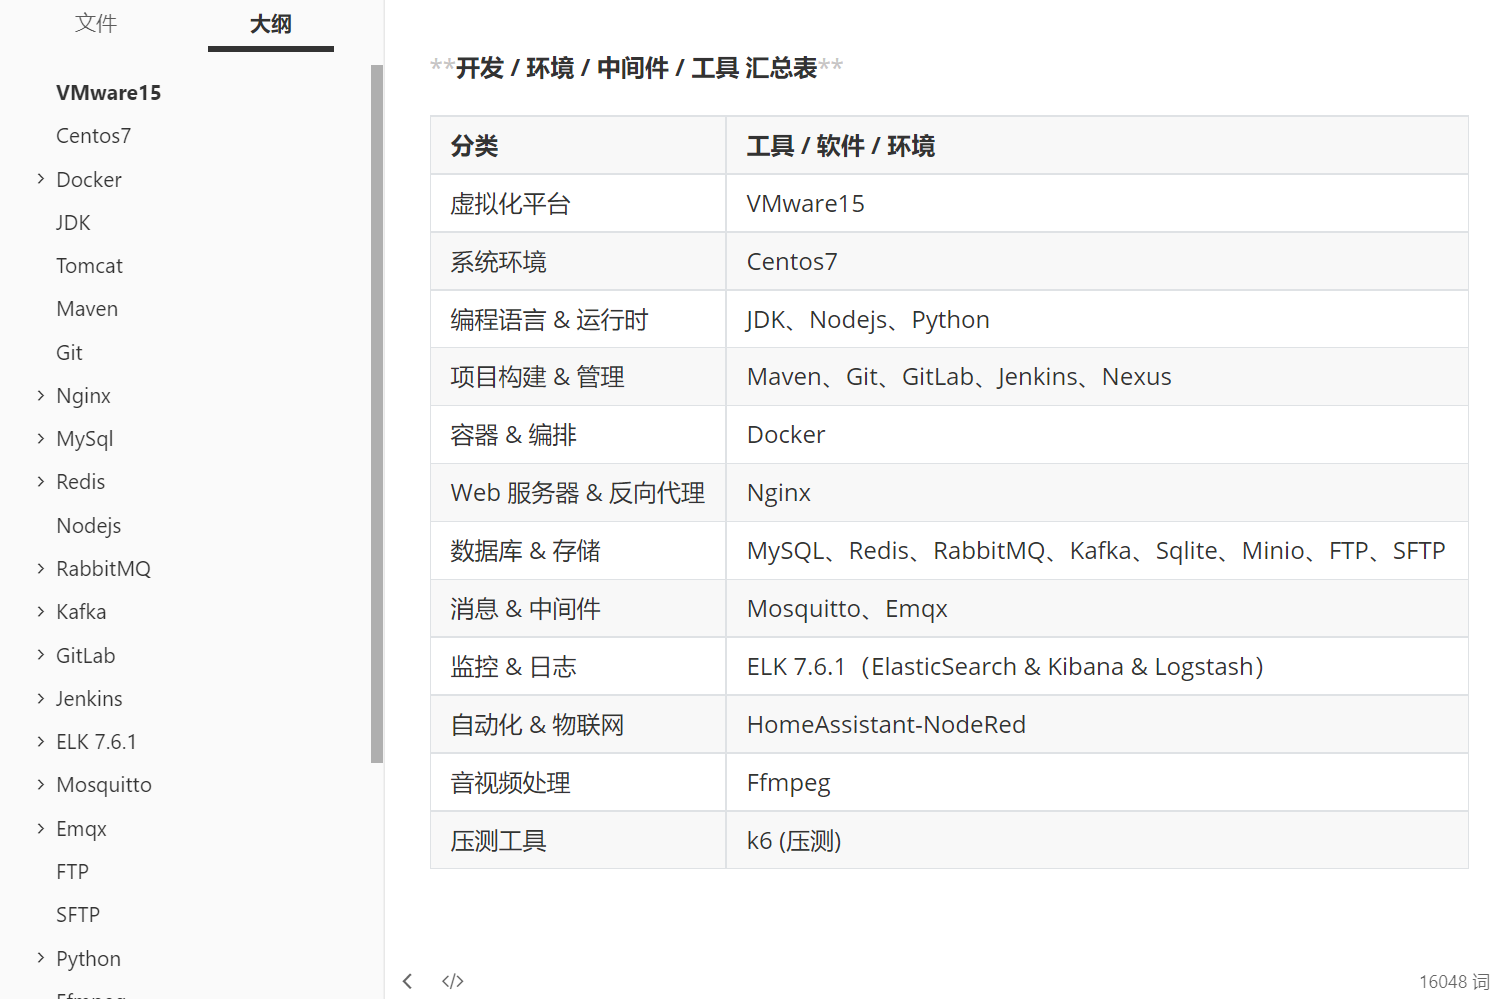The width and height of the screenshot is (1499, 999).
Task: Click the Web 服务器 & 反向代理 cell
Action: tap(578, 493)
